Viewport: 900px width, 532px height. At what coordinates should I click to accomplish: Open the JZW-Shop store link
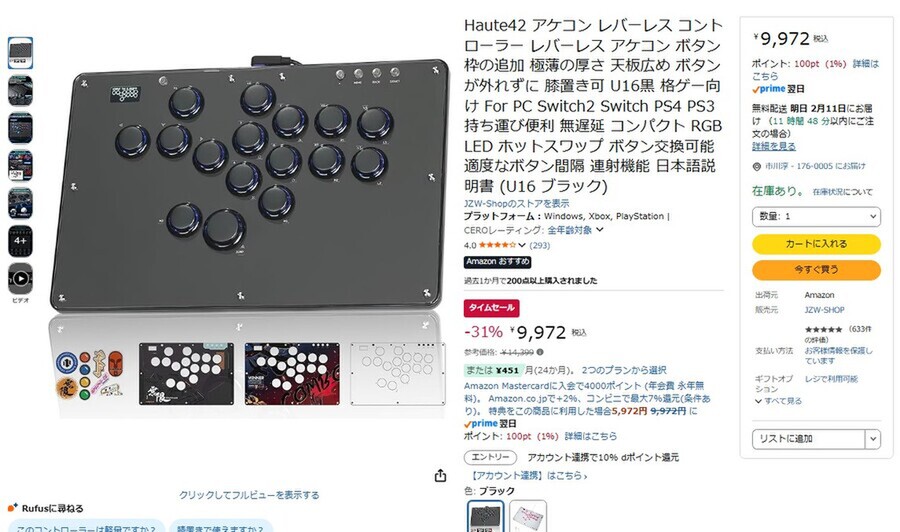517,203
